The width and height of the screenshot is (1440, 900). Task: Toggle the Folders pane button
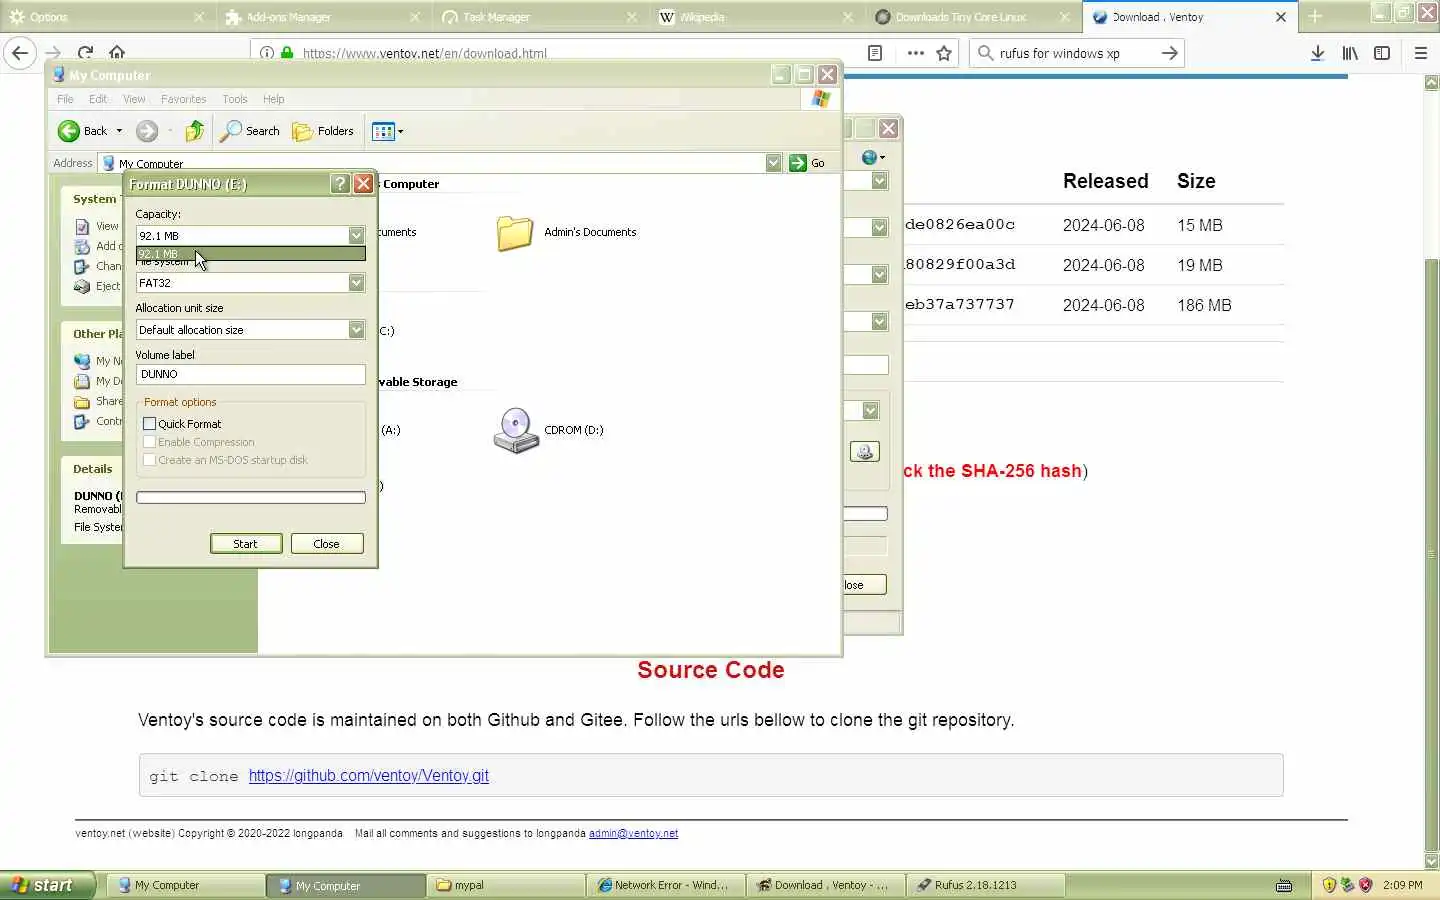[x=323, y=131]
